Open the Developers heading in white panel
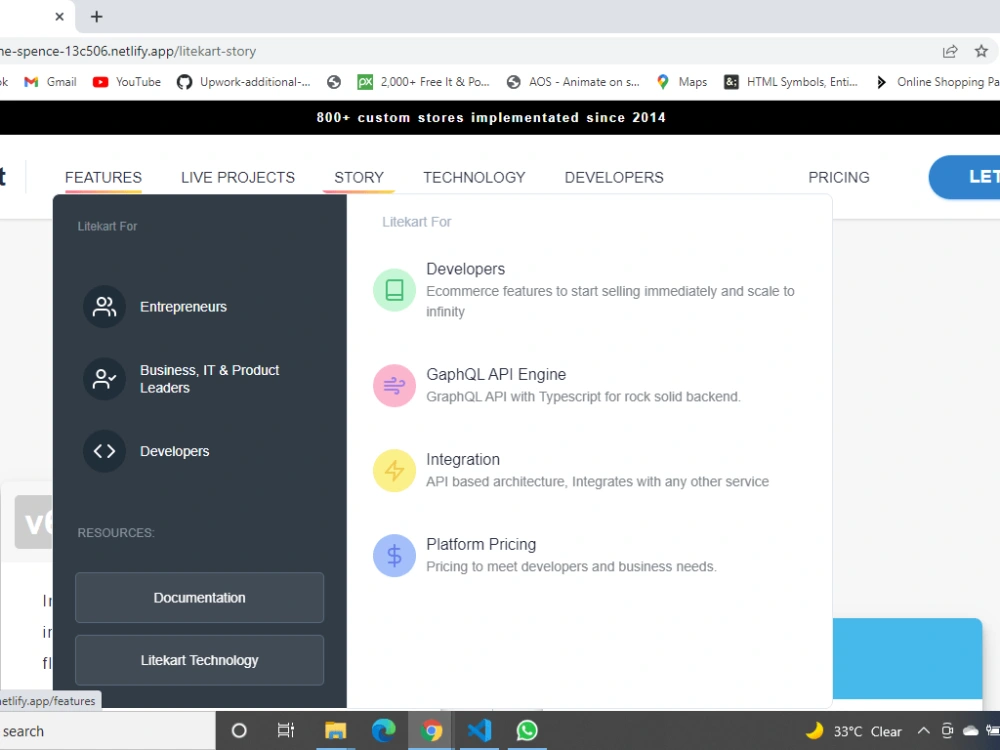The width and height of the screenshot is (1000, 750). (x=466, y=269)
